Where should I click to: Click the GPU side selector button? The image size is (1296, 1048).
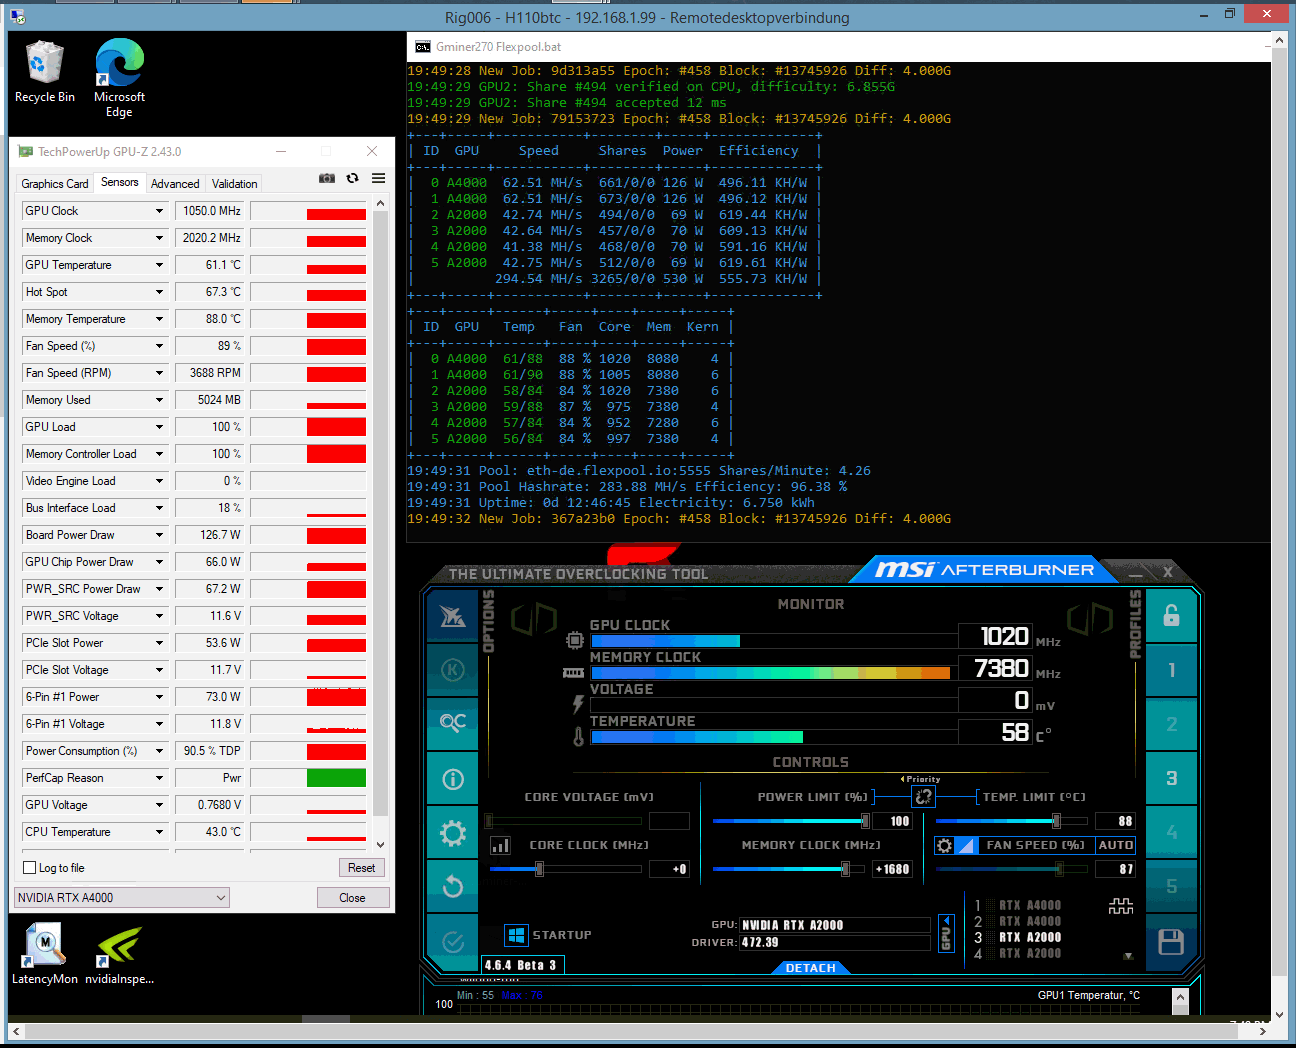pos(945,933)
